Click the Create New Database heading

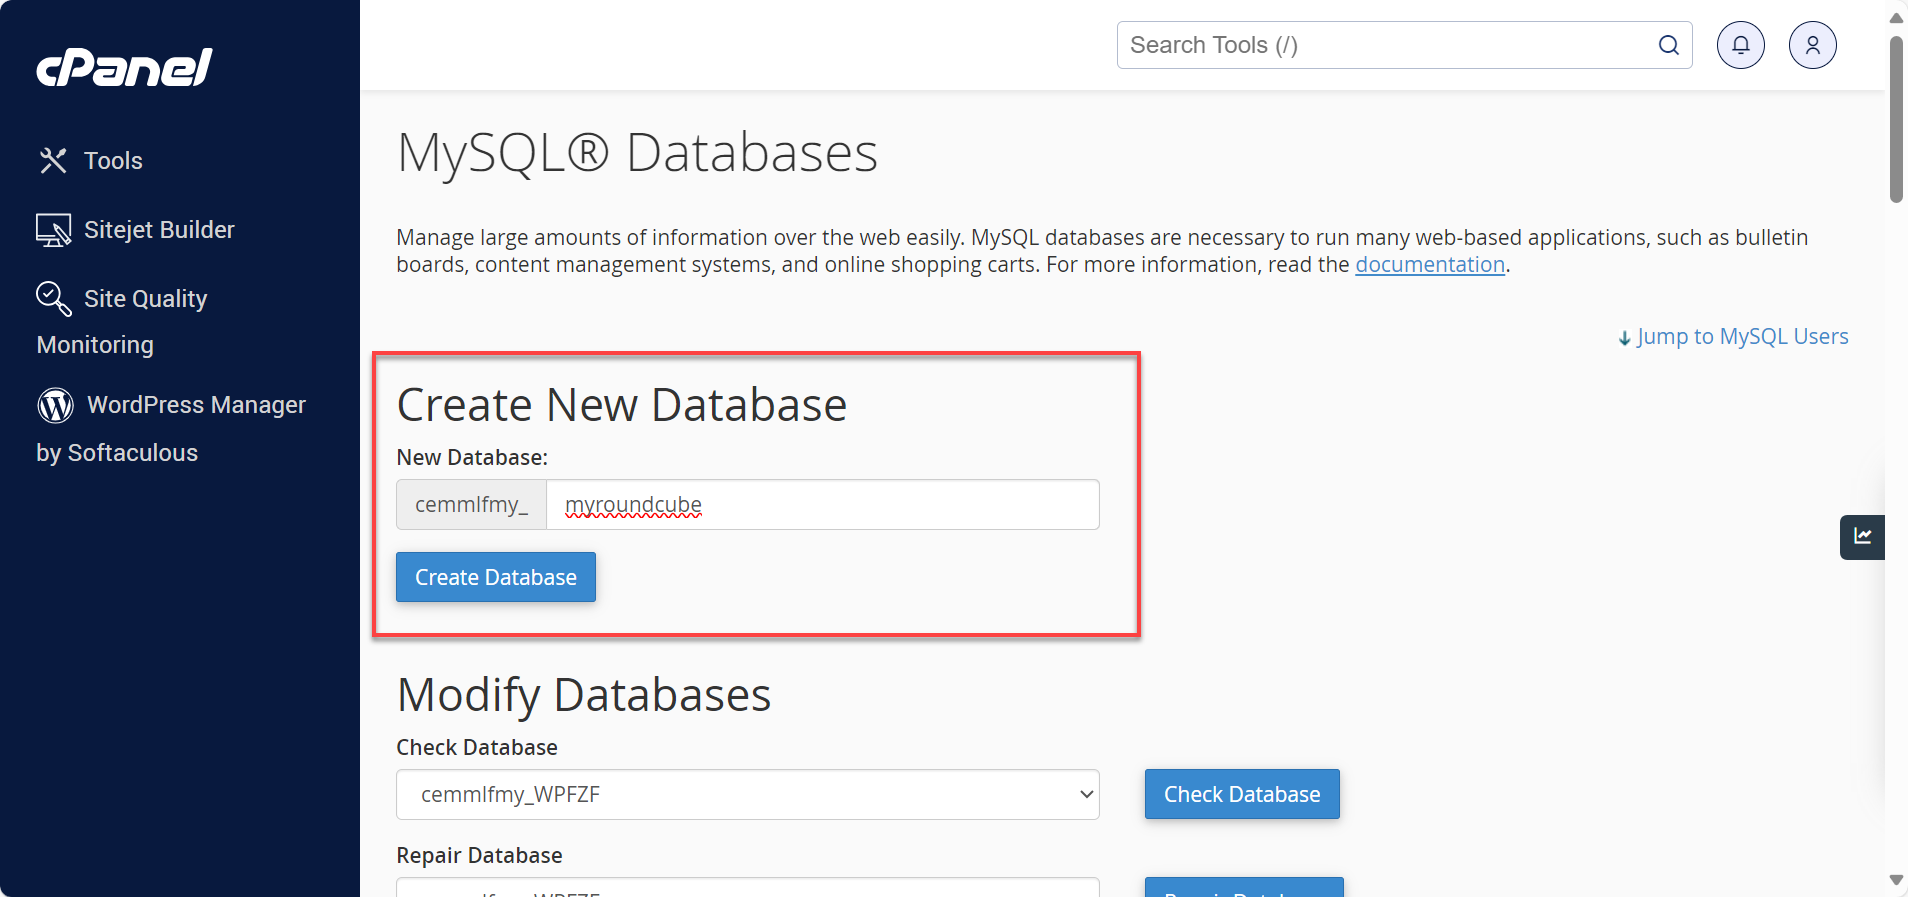pyautogui.click(x=622, y=405)
